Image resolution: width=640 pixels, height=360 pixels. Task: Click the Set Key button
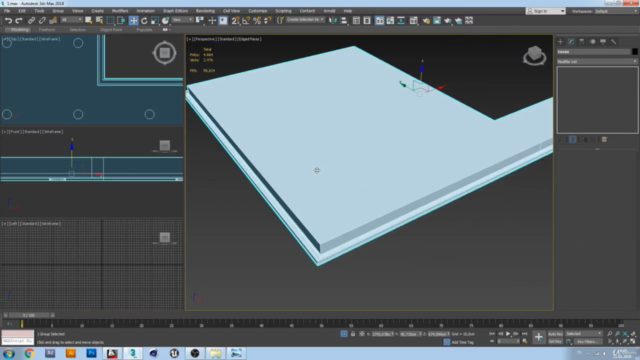(x=555, y=342)
